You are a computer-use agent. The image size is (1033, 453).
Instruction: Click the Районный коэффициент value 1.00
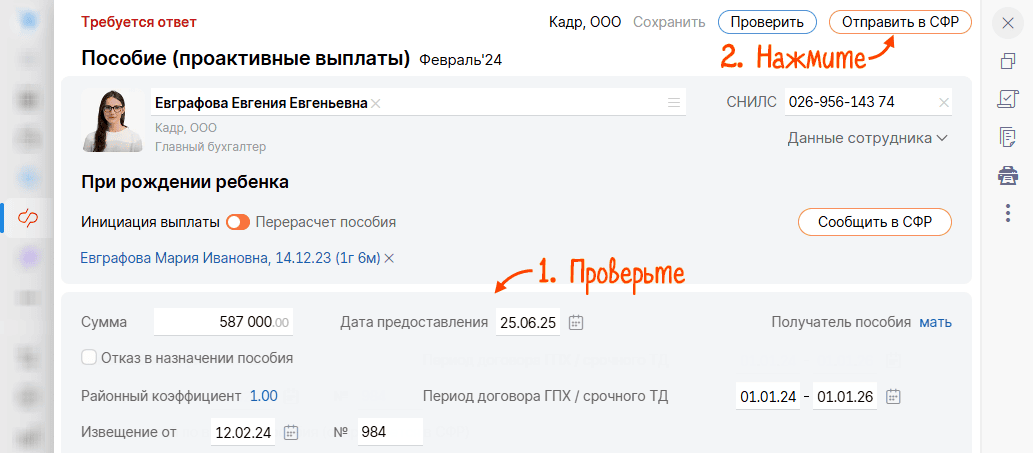[263, 396]
